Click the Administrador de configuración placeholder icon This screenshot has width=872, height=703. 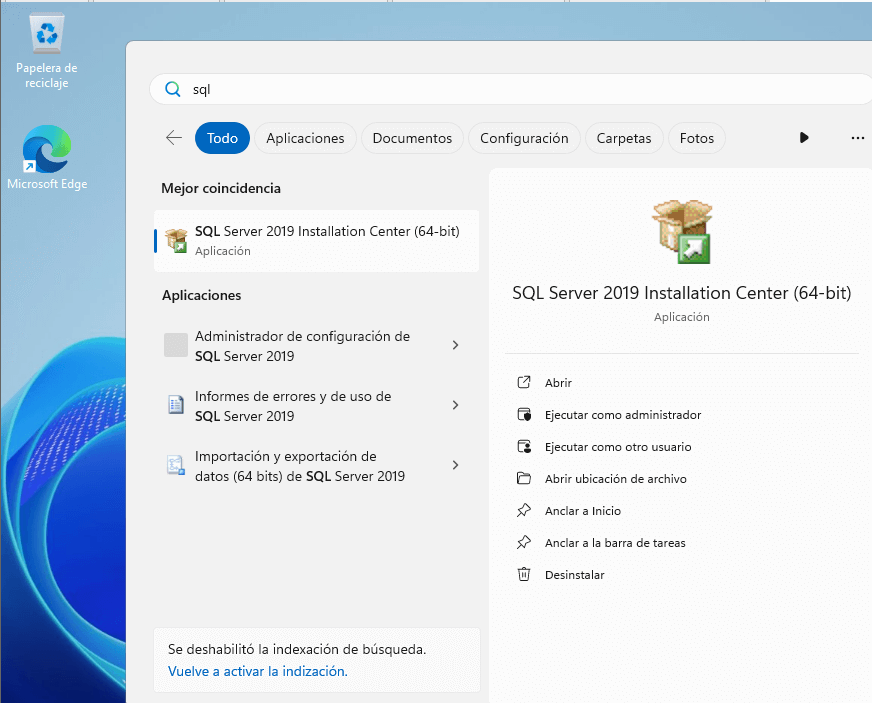click(x=176, y=345)
